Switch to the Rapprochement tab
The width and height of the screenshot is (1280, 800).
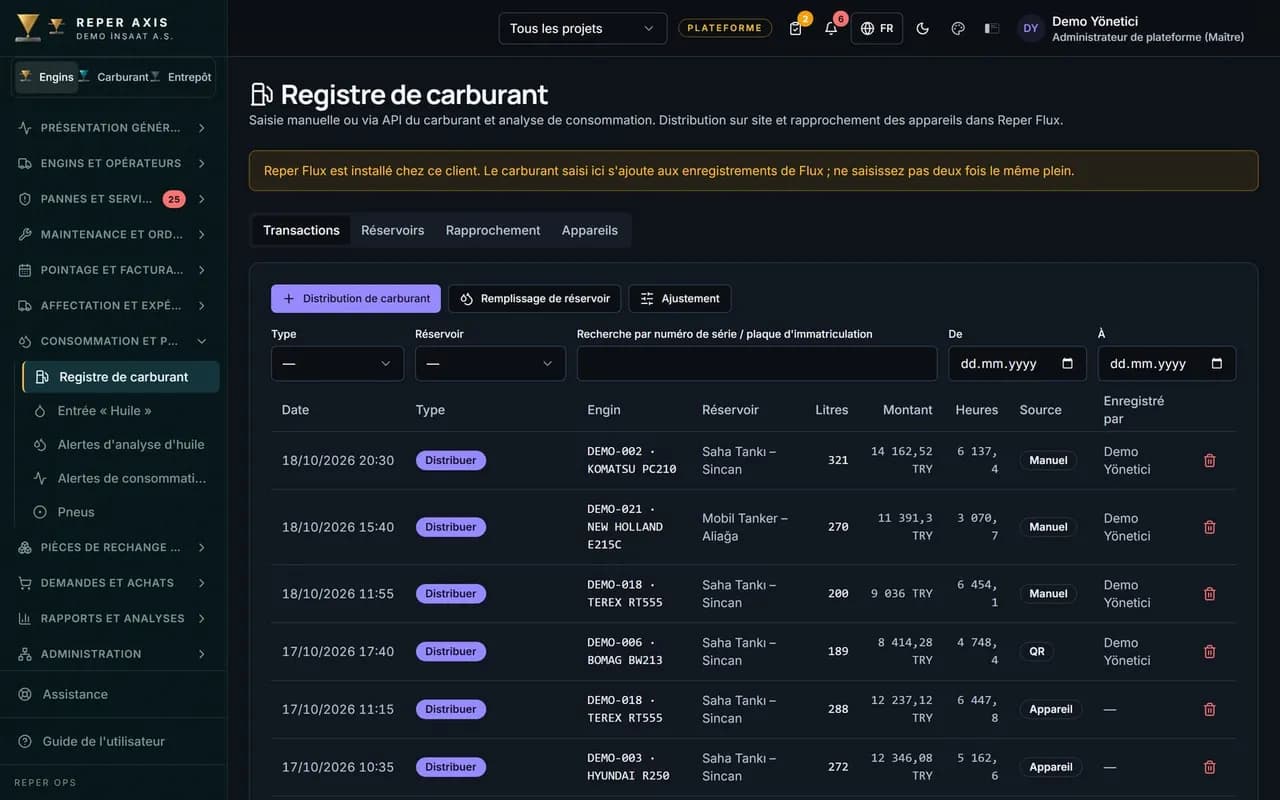[493, 230]
